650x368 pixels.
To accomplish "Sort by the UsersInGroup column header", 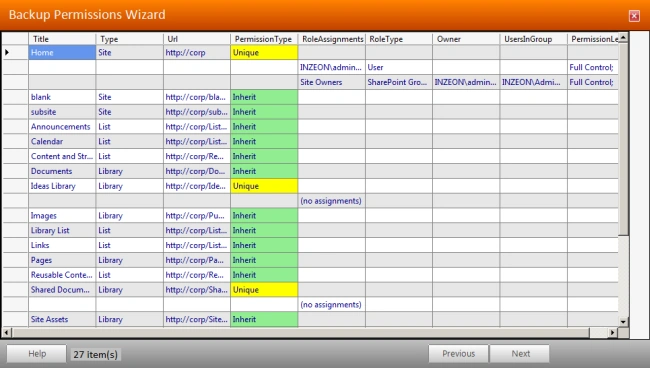I will pos(534,39).
